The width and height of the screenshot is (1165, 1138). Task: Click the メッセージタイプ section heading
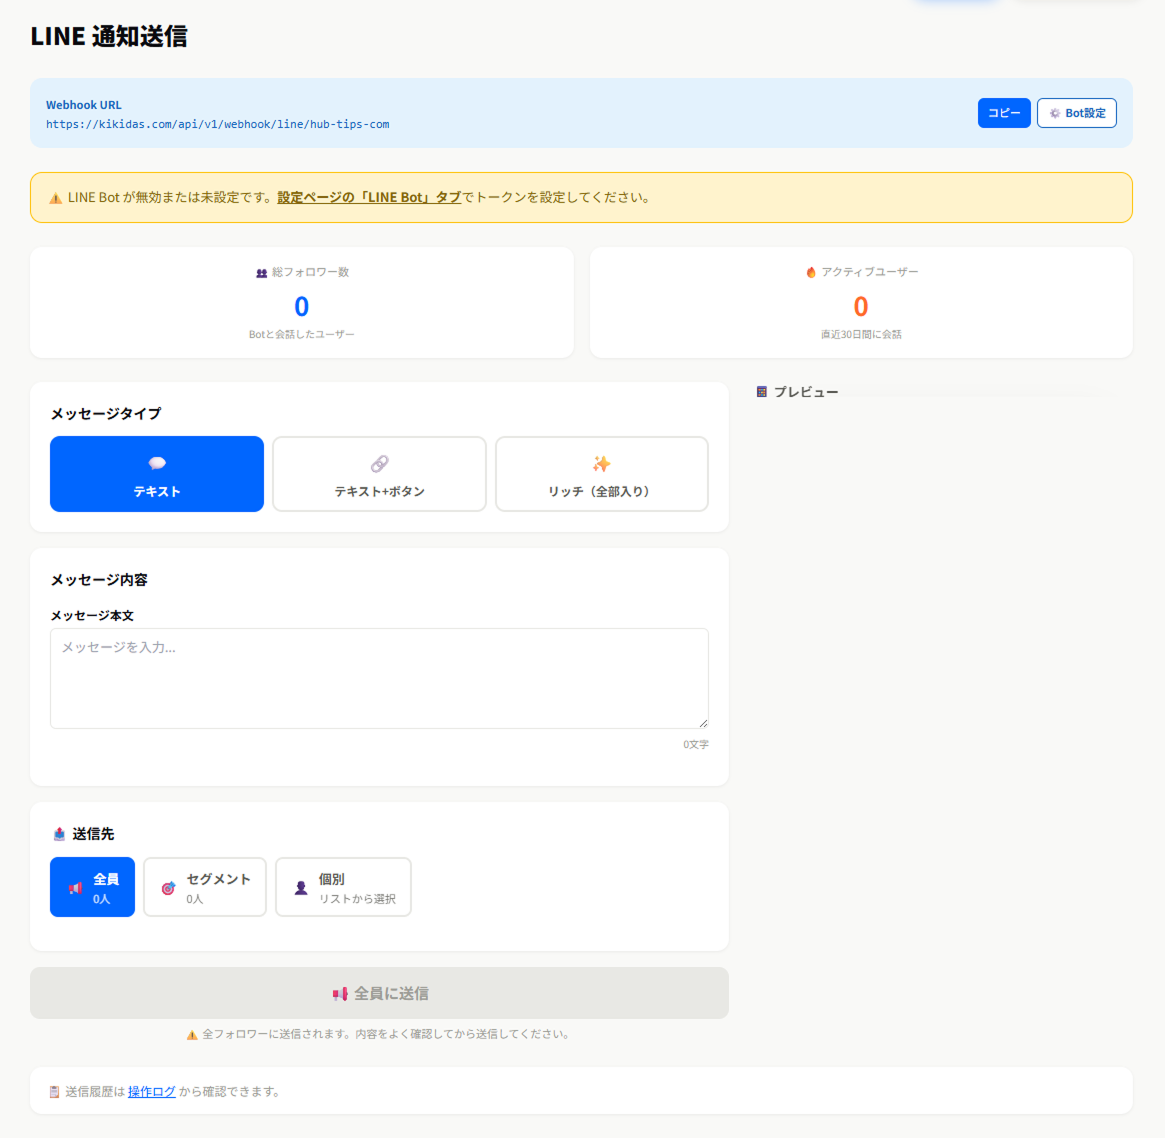point(106,414)
